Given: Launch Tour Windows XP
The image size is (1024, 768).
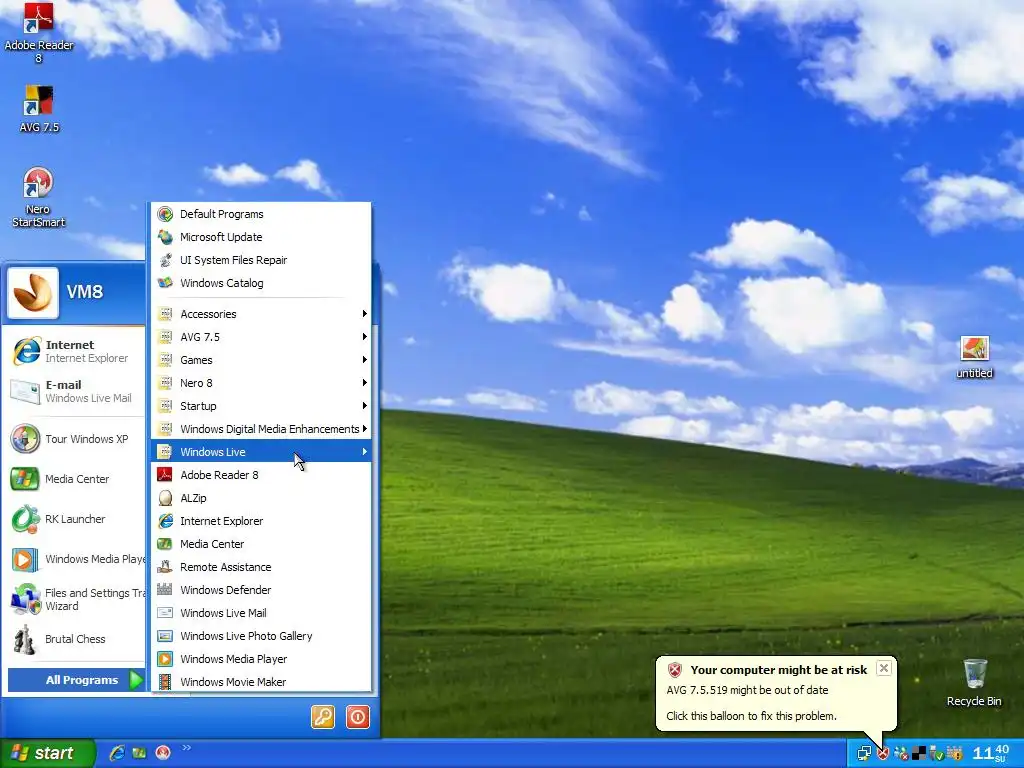Looking at the screenshot, I should coord(73,439).
